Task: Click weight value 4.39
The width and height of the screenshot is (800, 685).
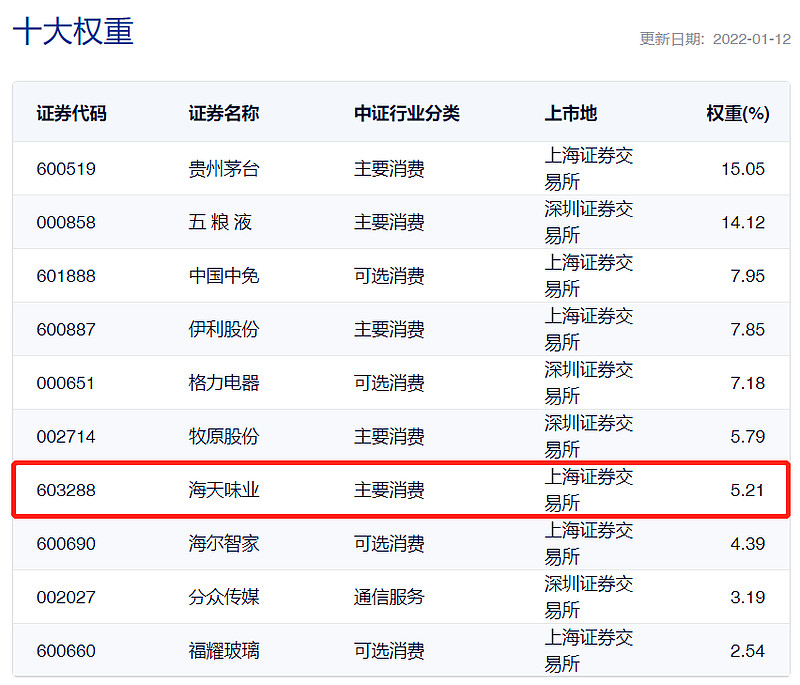Action: click(x=747, y=544)
